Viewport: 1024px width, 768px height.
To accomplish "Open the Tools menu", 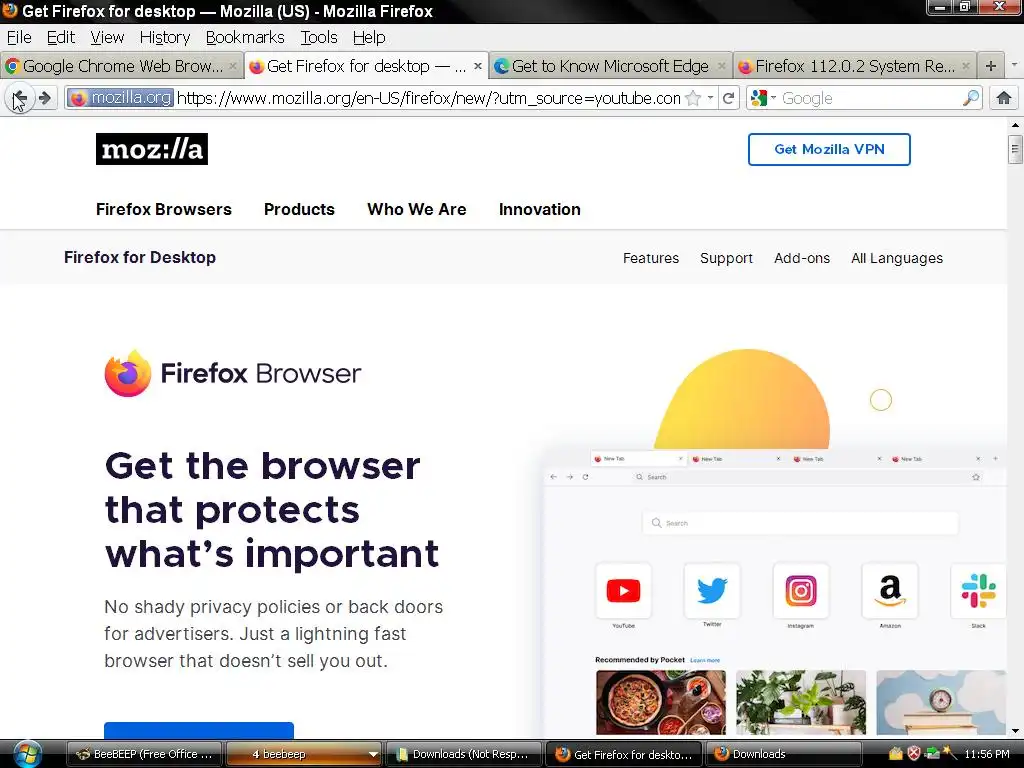I will pos(319,37).
